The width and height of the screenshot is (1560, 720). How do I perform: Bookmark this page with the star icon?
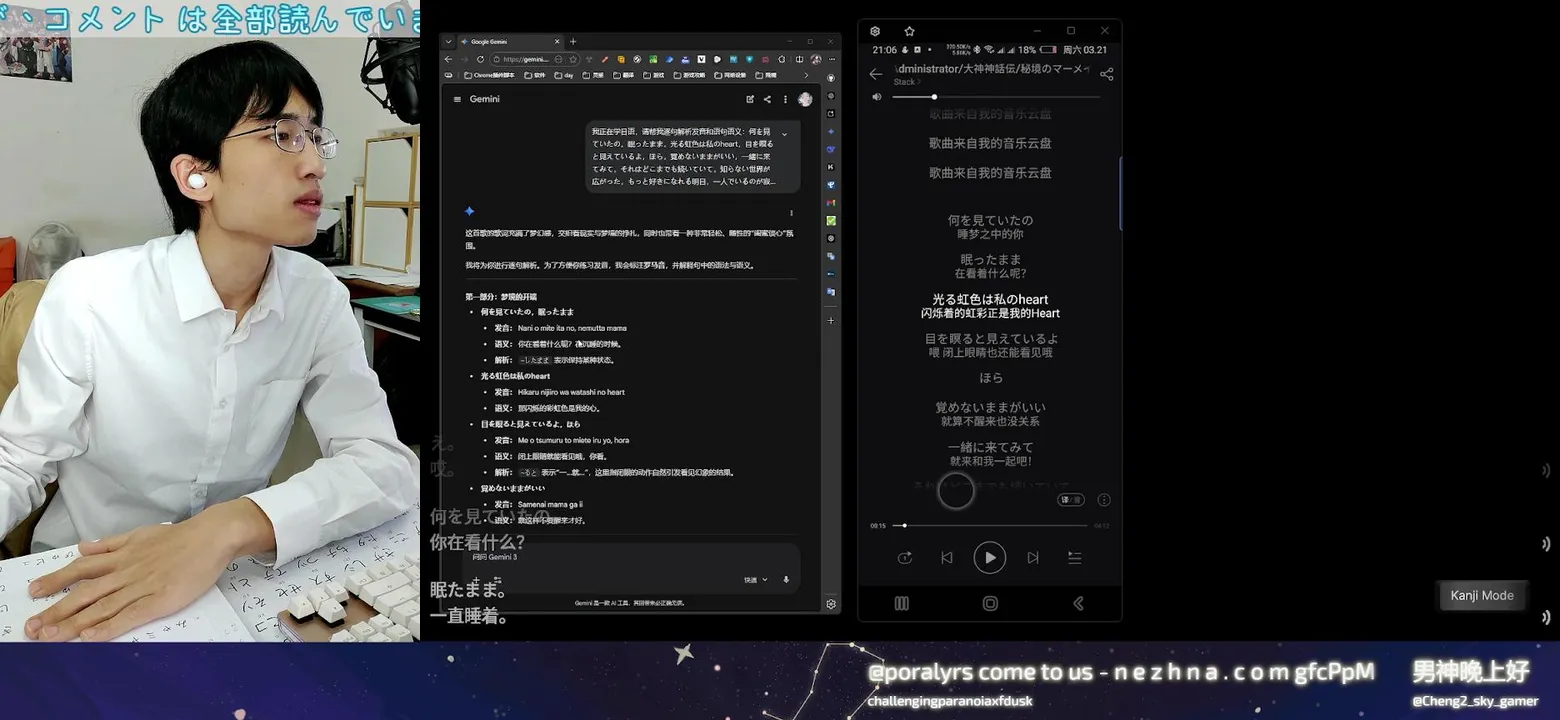[x=573, y=59]
